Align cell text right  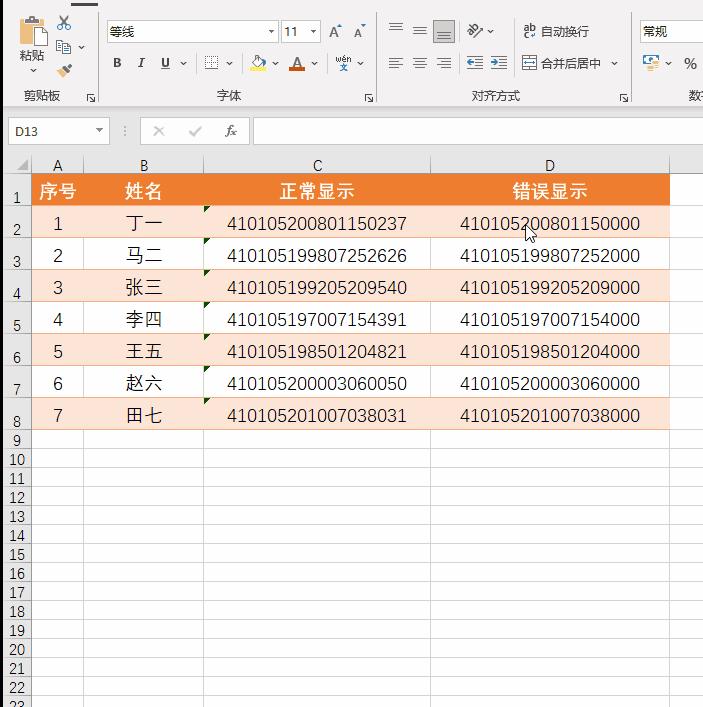point(444,63)
